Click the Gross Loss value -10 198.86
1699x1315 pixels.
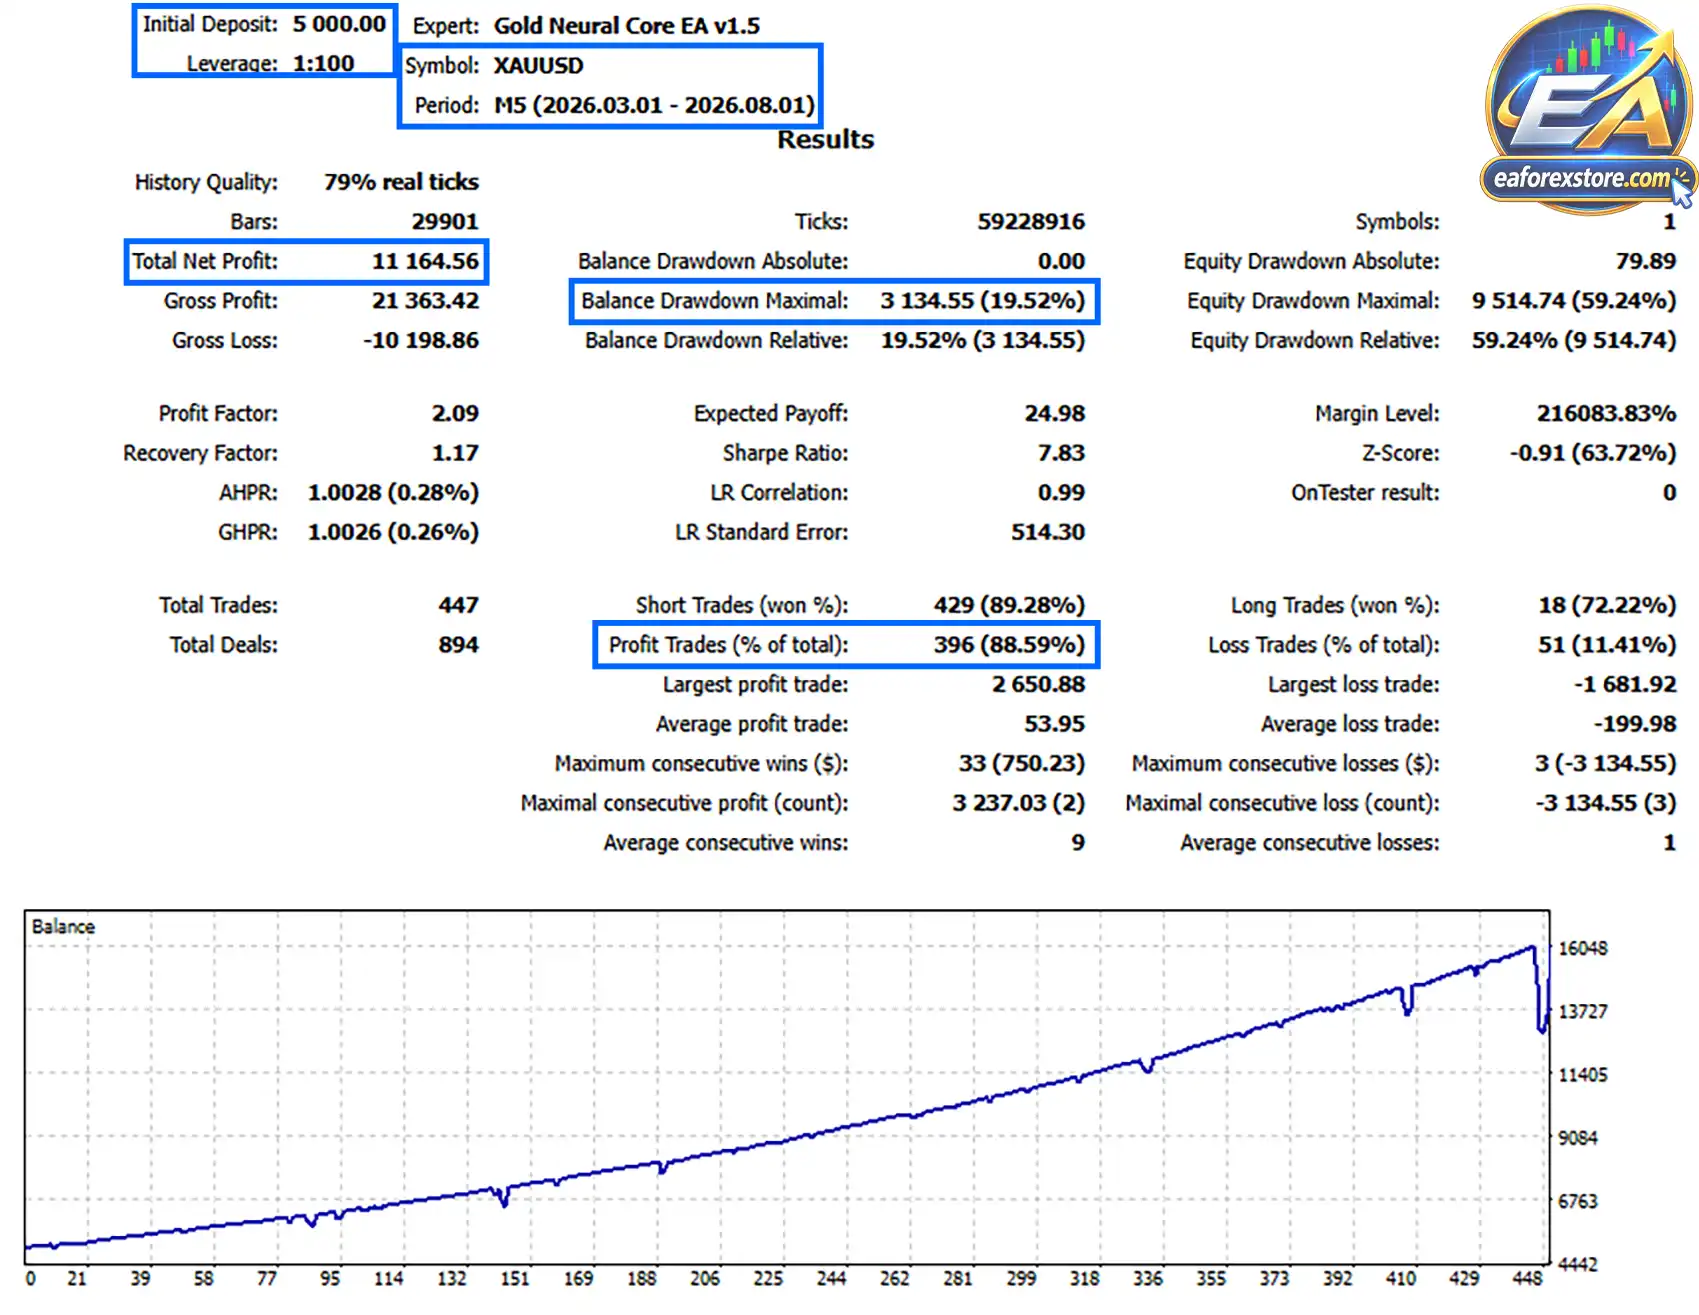pyautogui.click(x=421, y=340)
